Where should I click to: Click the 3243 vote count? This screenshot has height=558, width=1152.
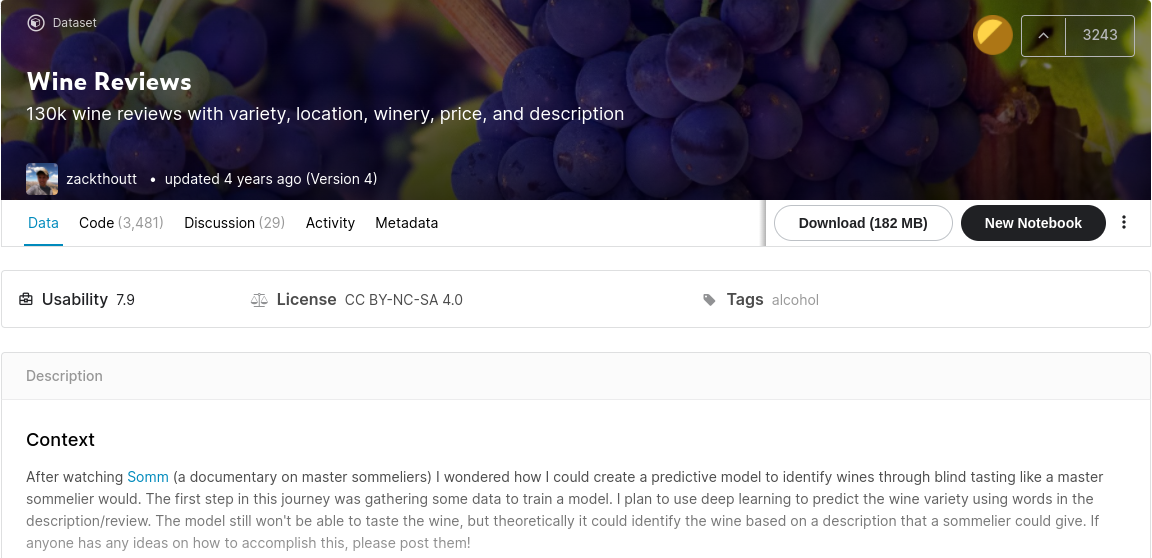pos(1099,36)
